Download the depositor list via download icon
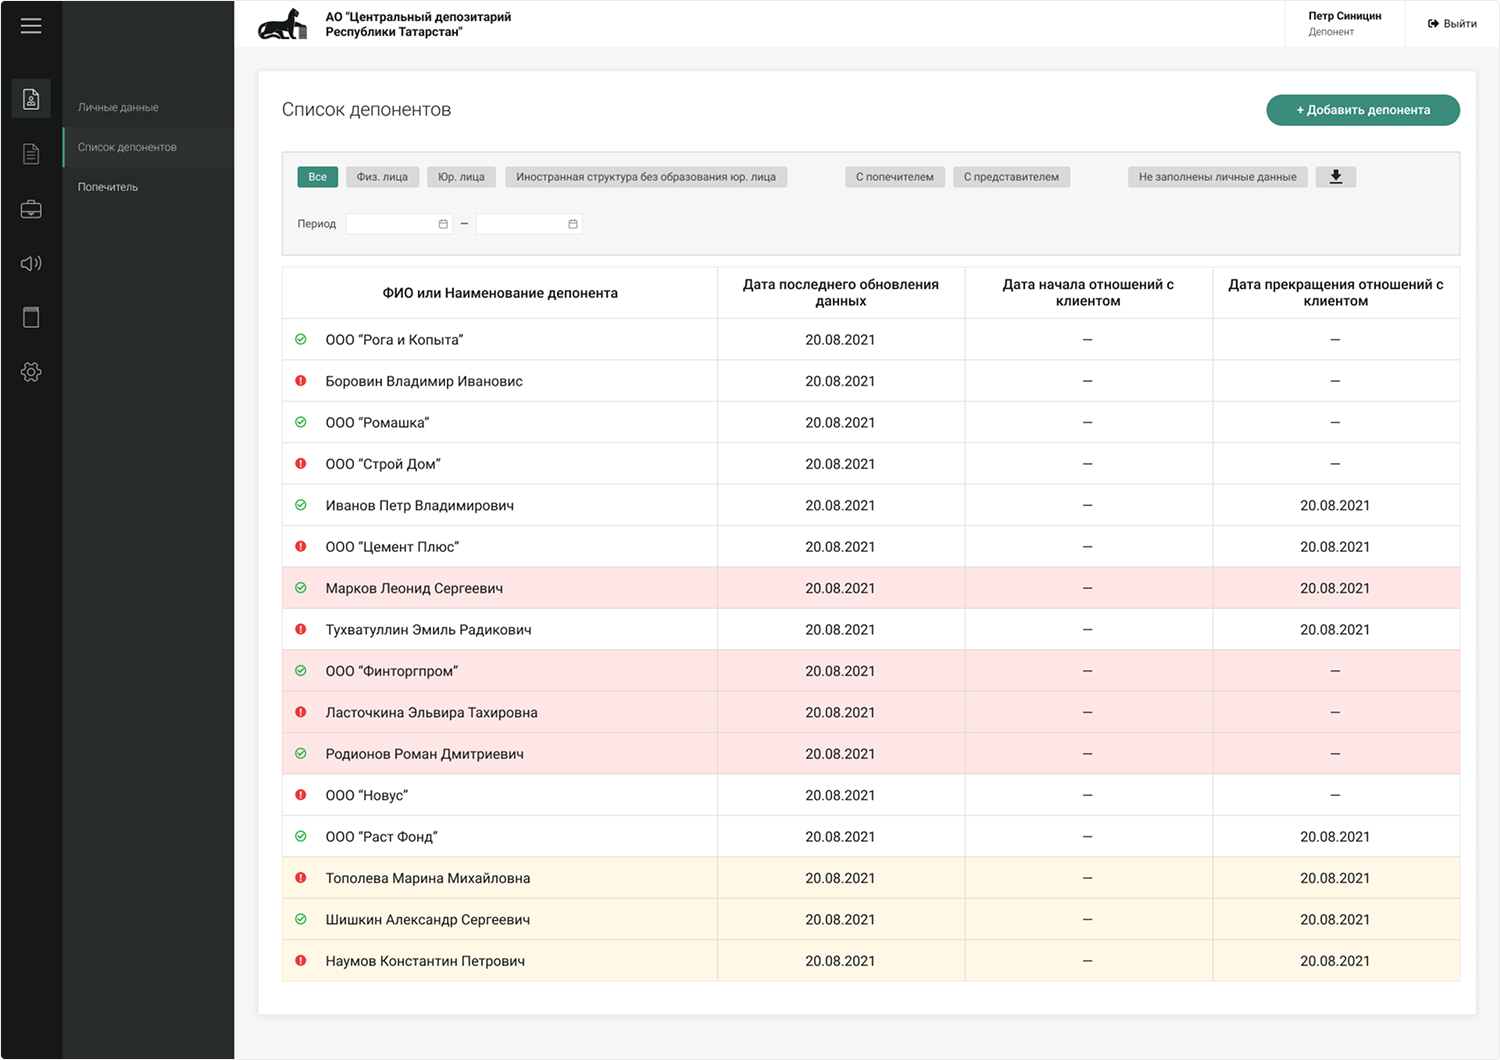Image resolution: width=1500 pixels, height=1060 pixels. (1335, 177)
